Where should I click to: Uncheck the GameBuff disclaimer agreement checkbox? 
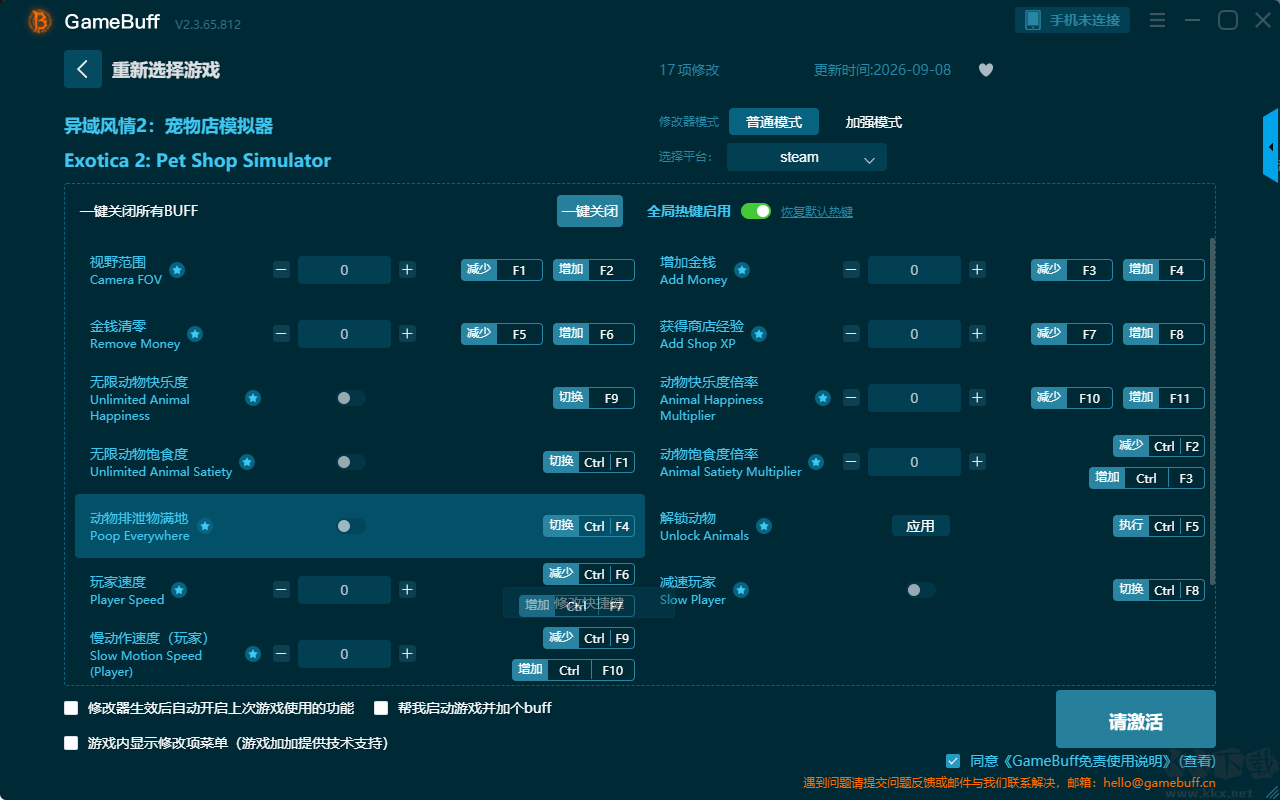pyautogui.click(x=953, y=761)
